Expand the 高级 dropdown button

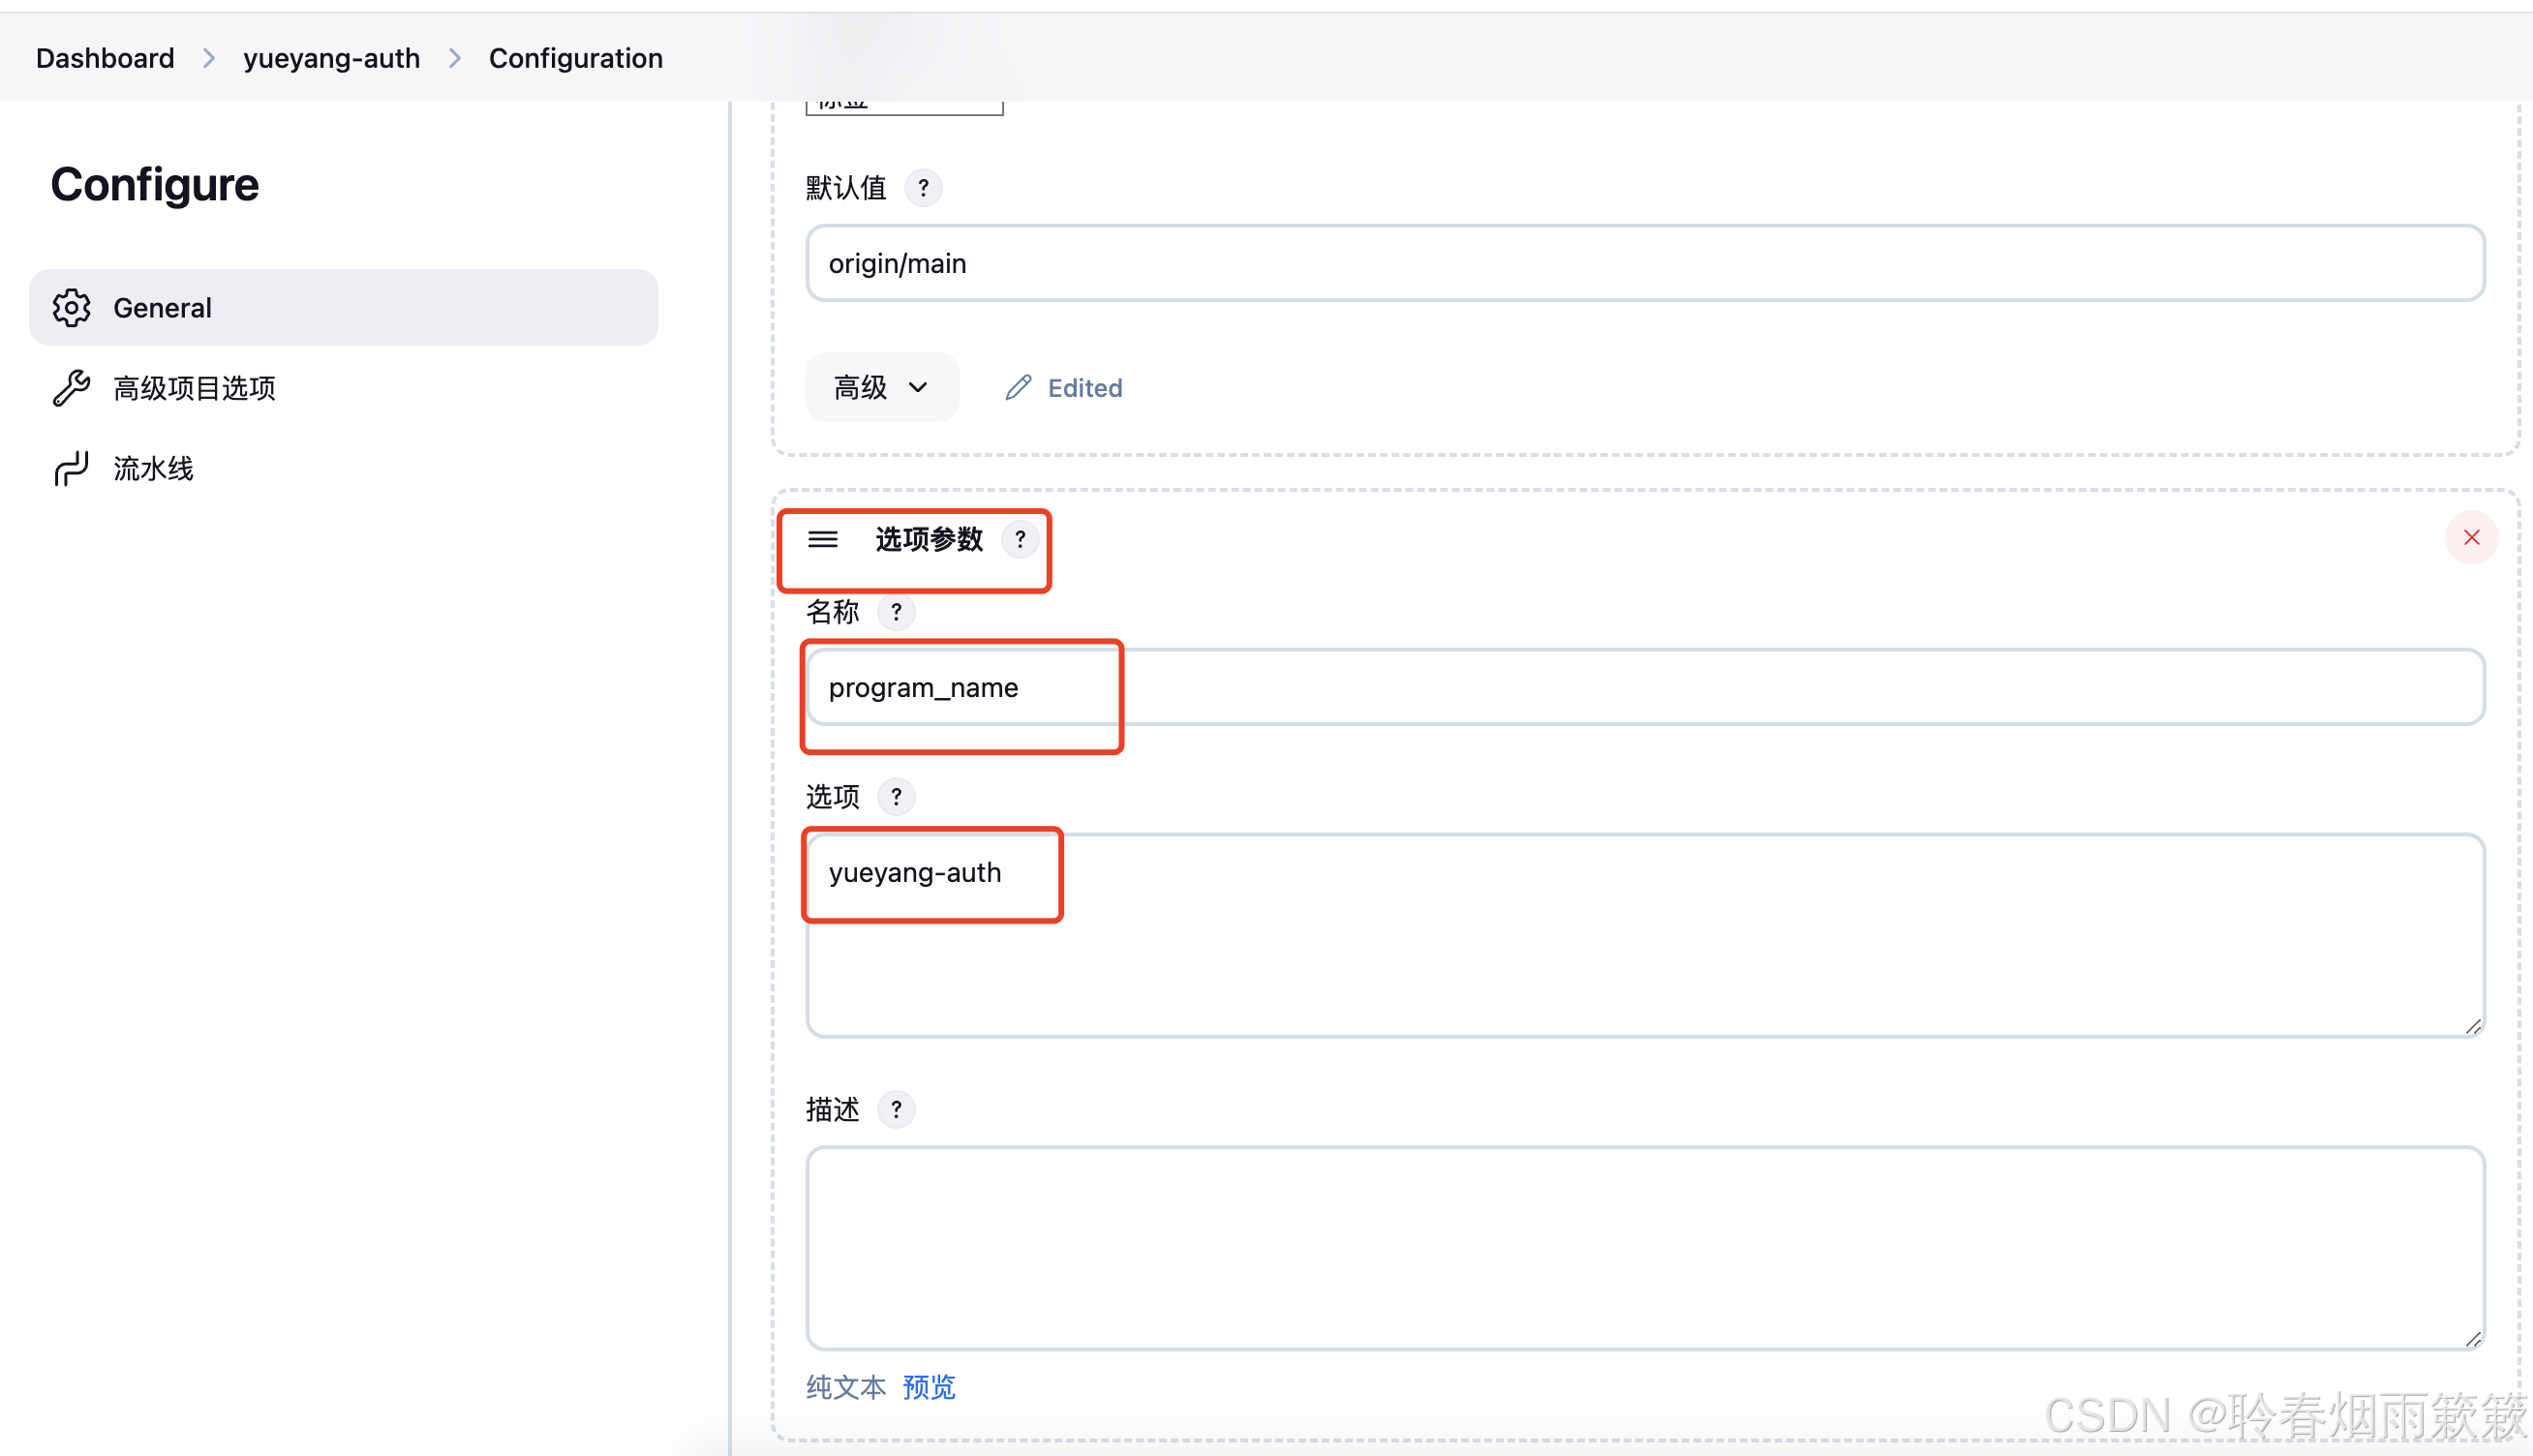881,387
